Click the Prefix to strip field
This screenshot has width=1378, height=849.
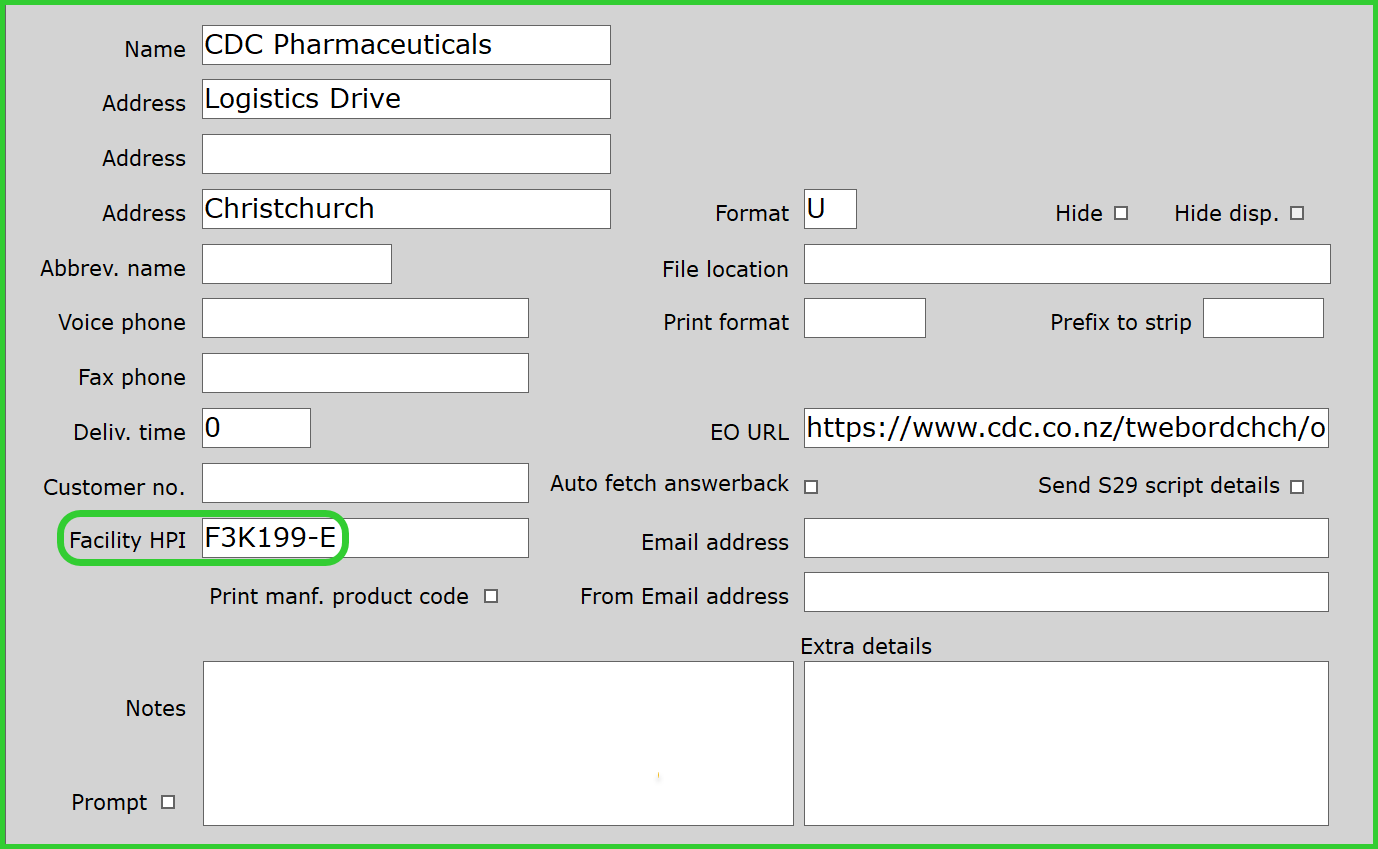click(x=1263, y=318)
